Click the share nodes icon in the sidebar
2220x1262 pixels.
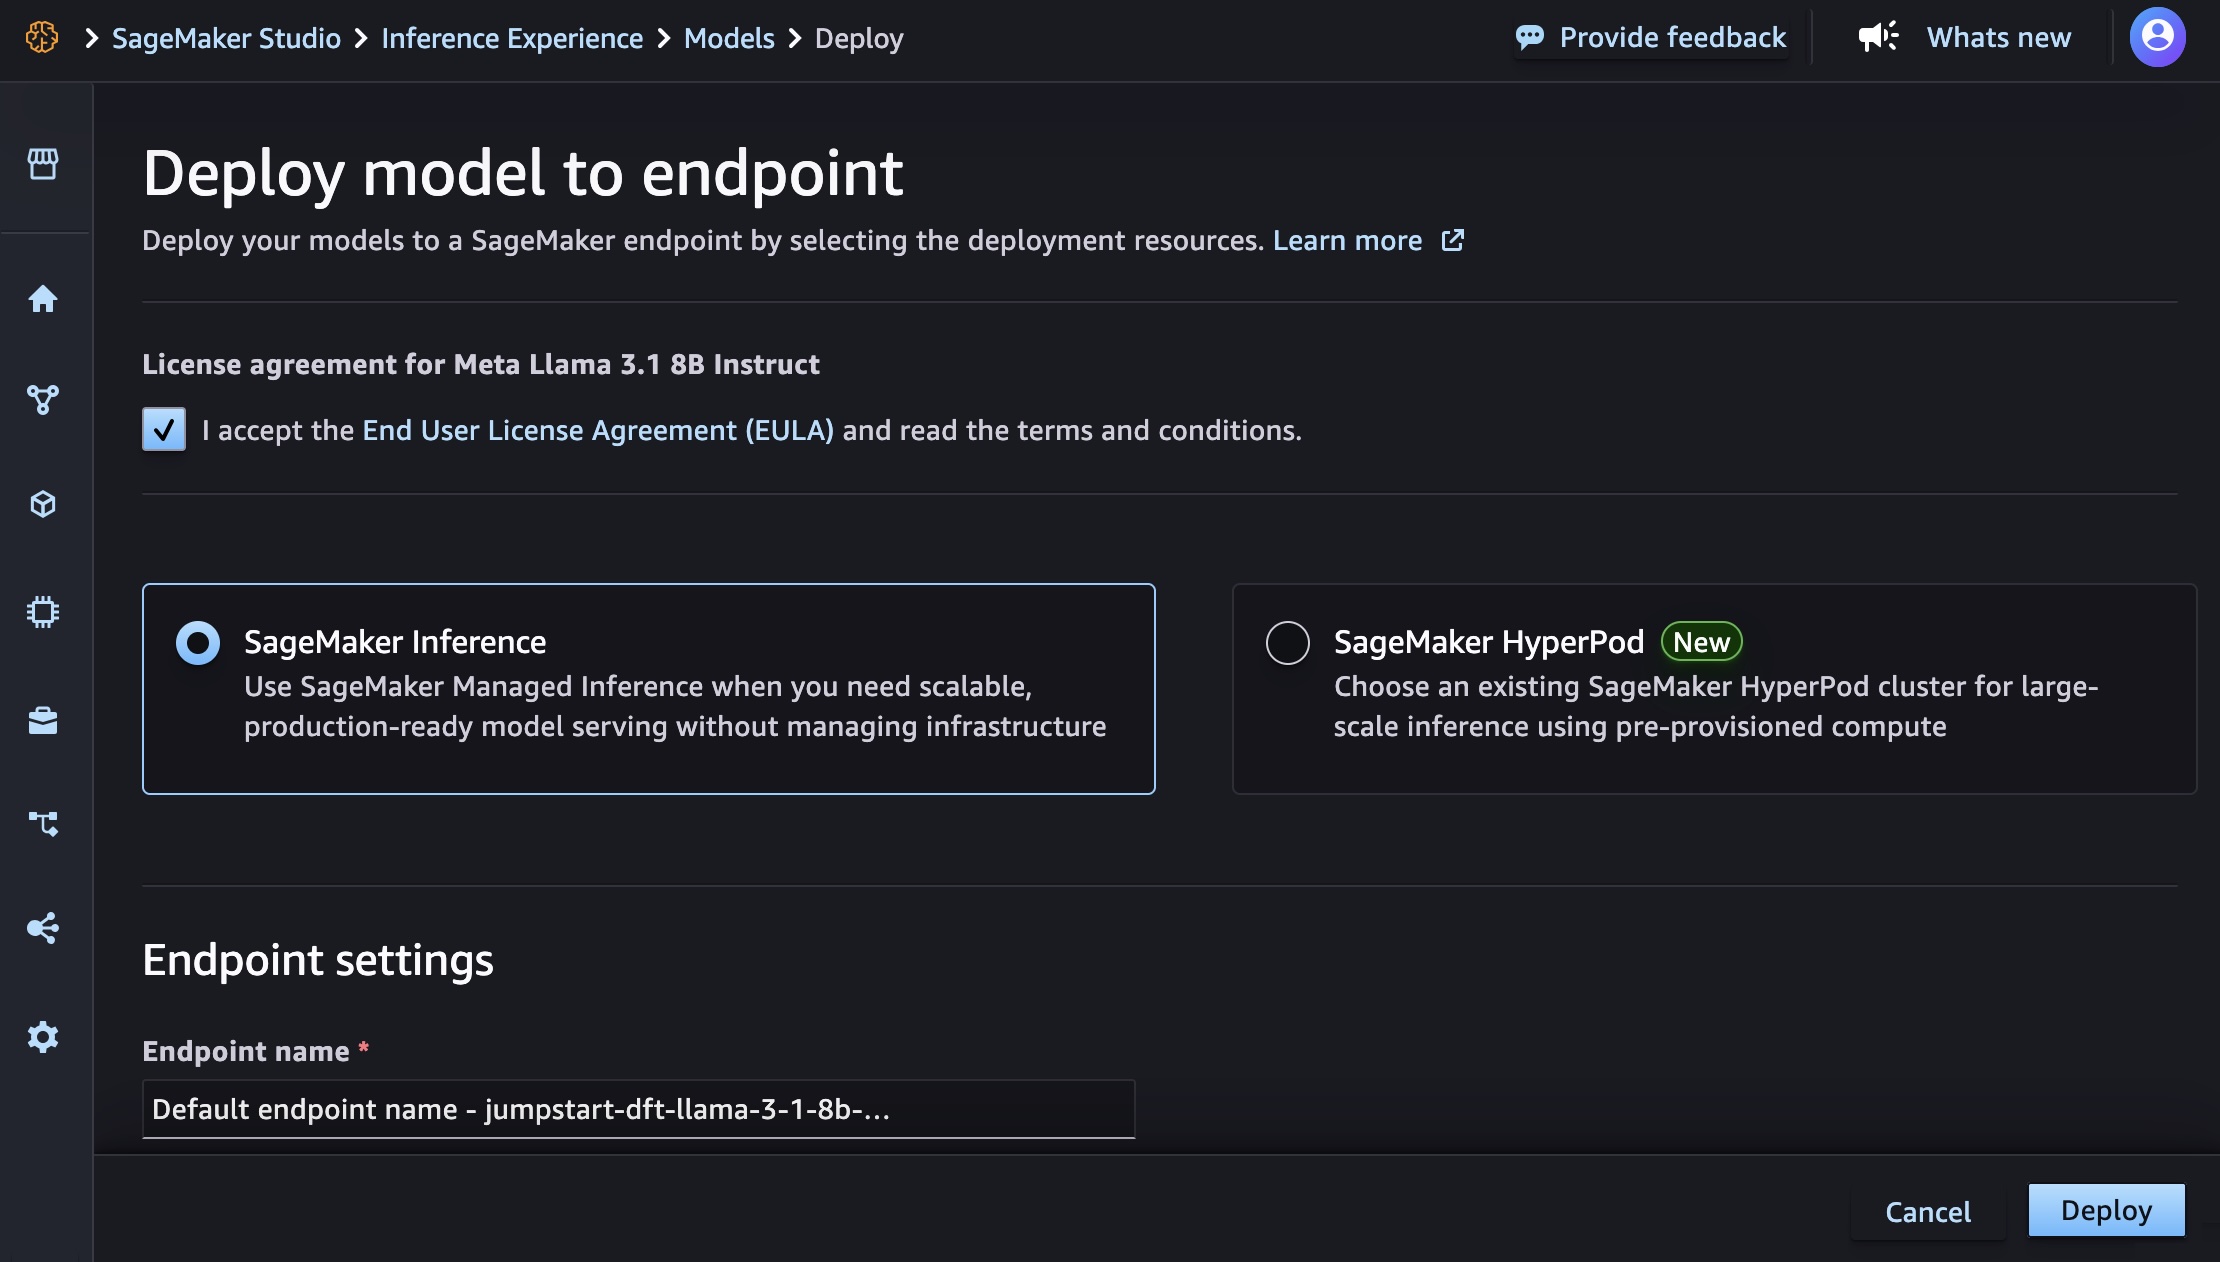tap(43, 928)
